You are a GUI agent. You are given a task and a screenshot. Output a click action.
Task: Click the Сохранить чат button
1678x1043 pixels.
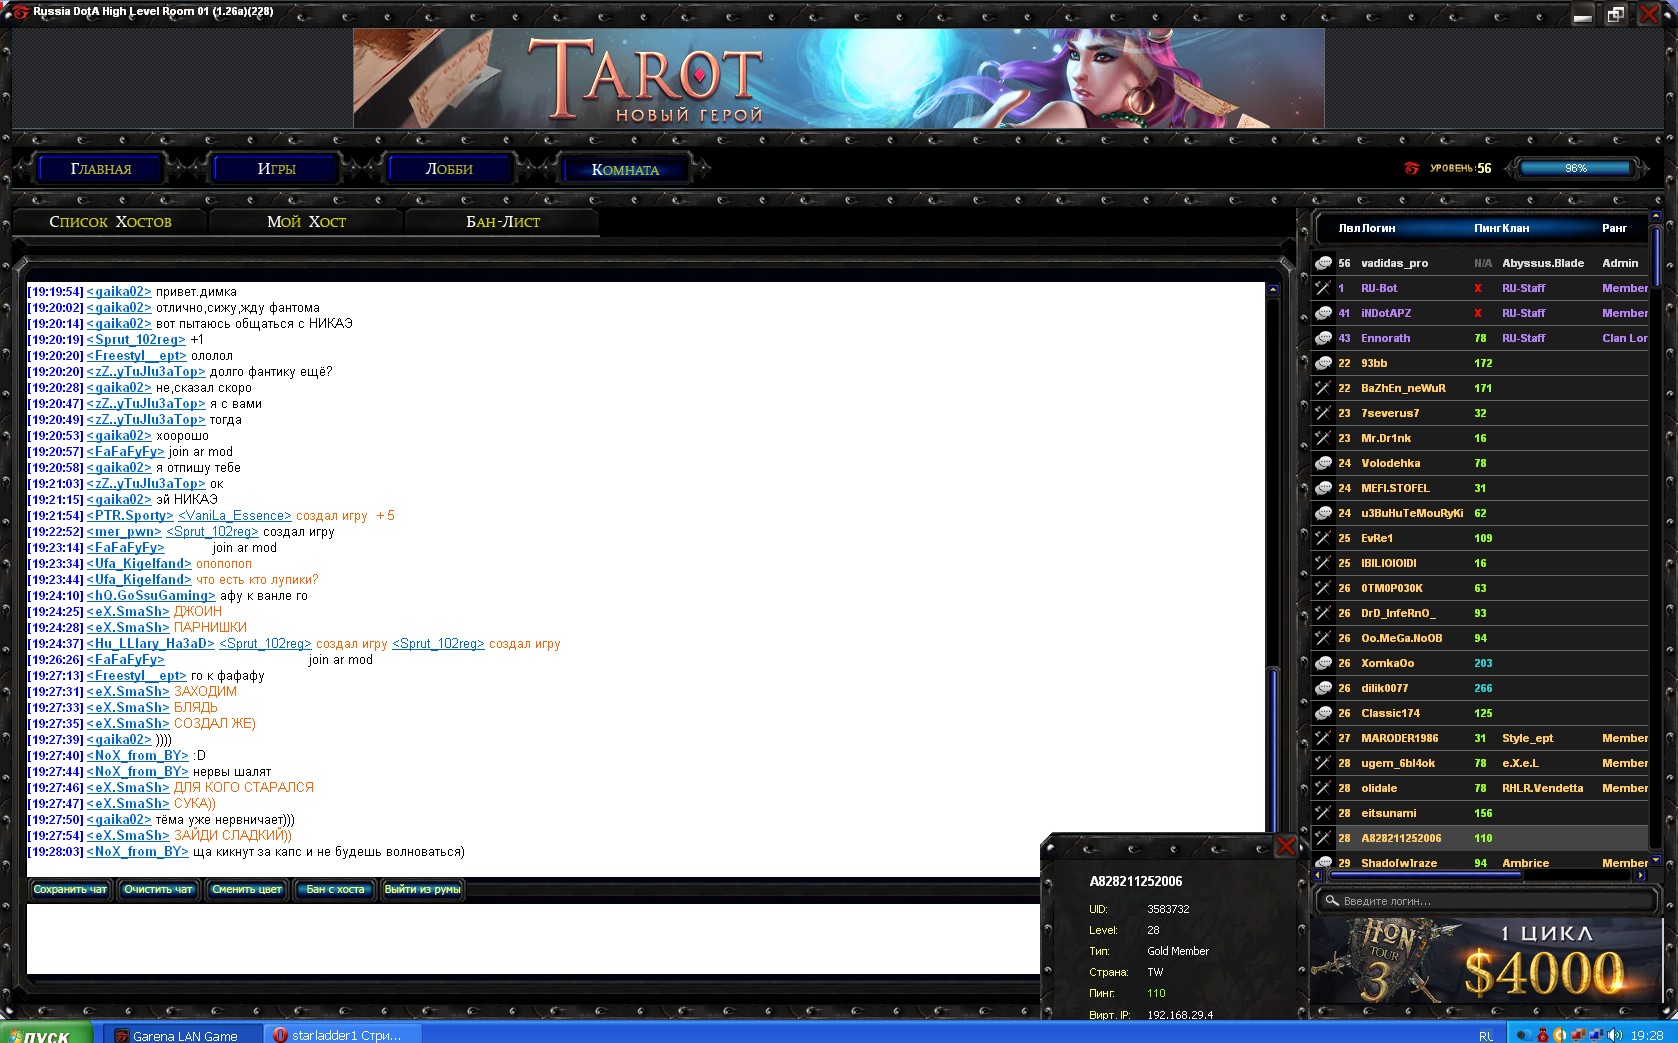(x=70, y=889)
